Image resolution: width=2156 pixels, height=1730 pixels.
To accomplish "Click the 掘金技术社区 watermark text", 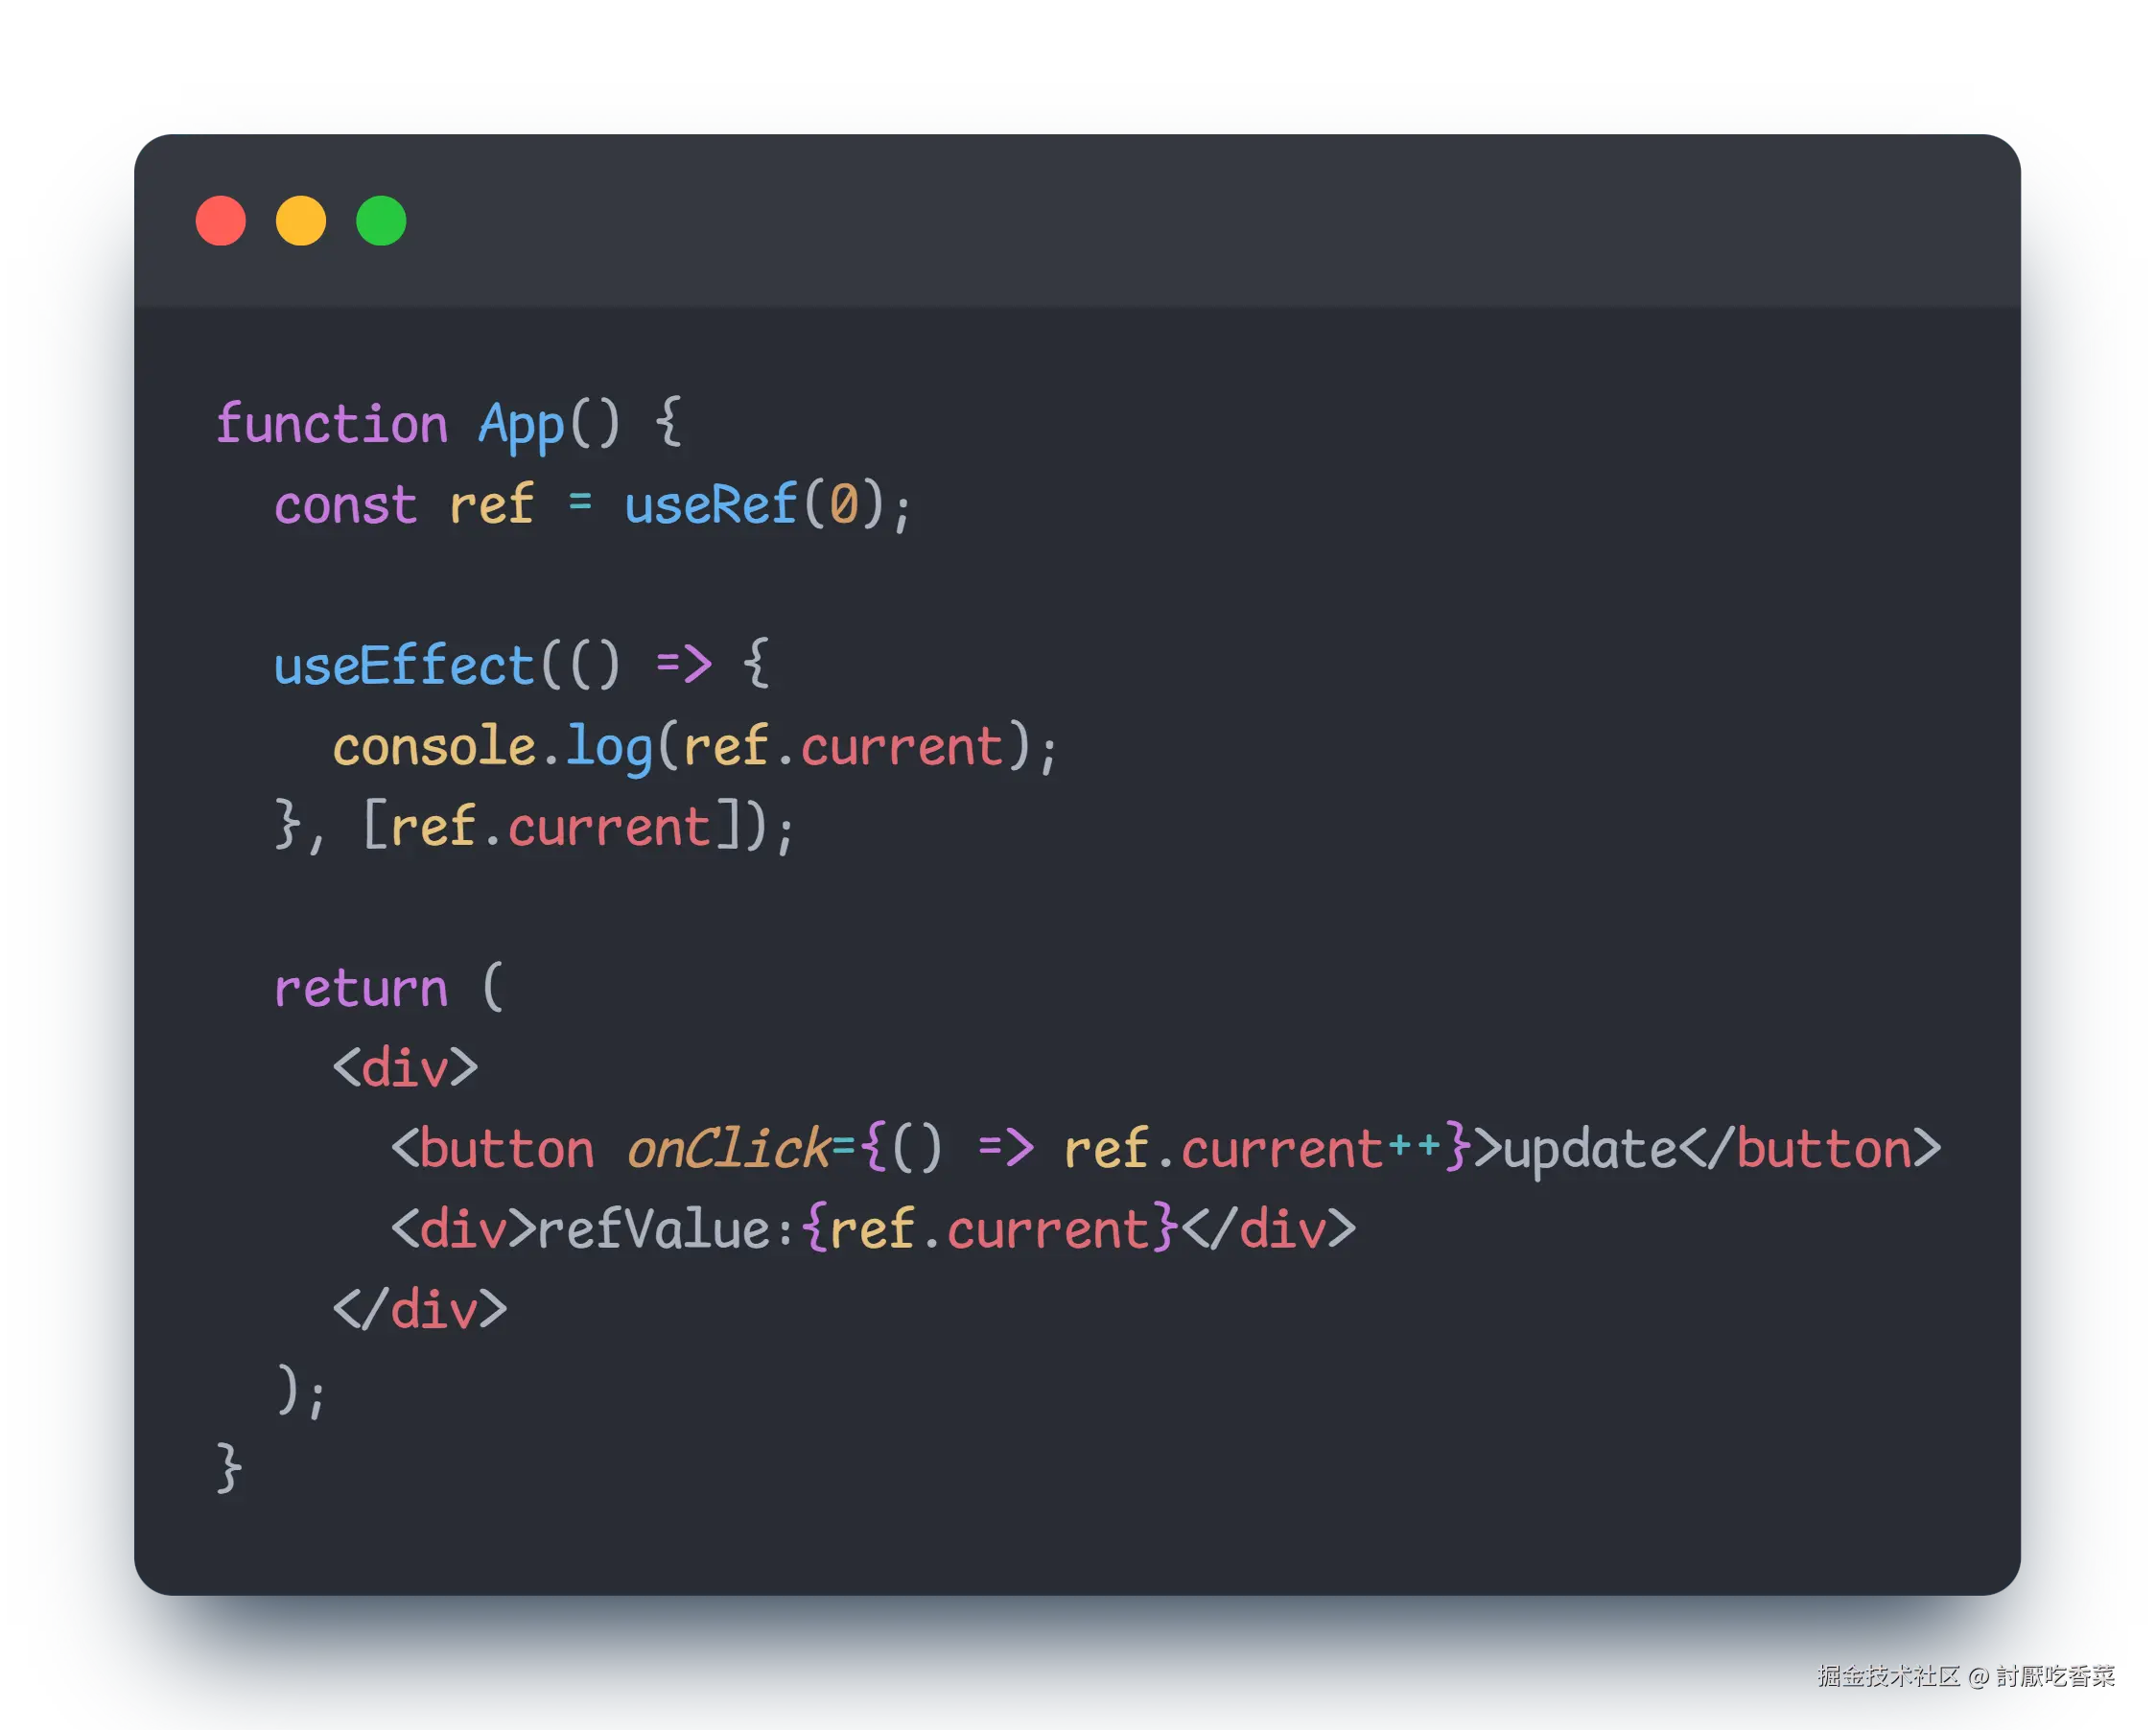I will pyautogui.click(x=1887, y=1675).
